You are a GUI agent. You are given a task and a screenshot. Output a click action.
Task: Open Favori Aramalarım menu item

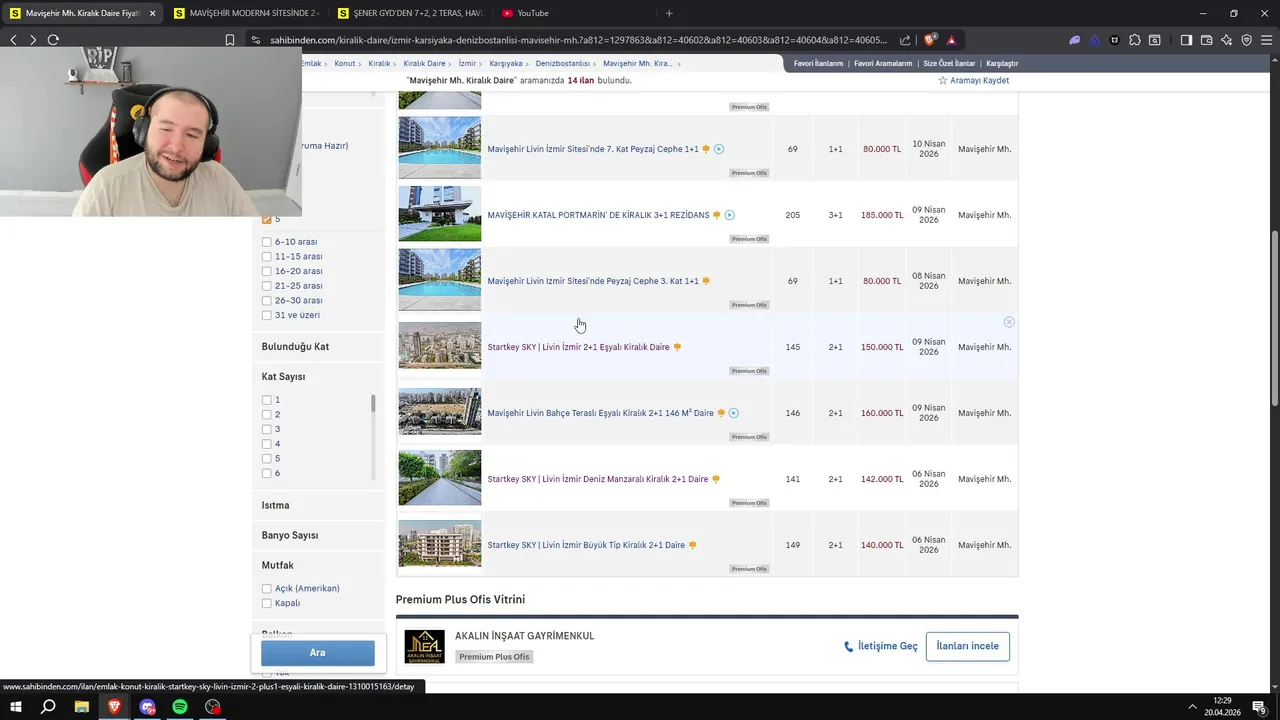pyautogui.click(x=883, y=64)
